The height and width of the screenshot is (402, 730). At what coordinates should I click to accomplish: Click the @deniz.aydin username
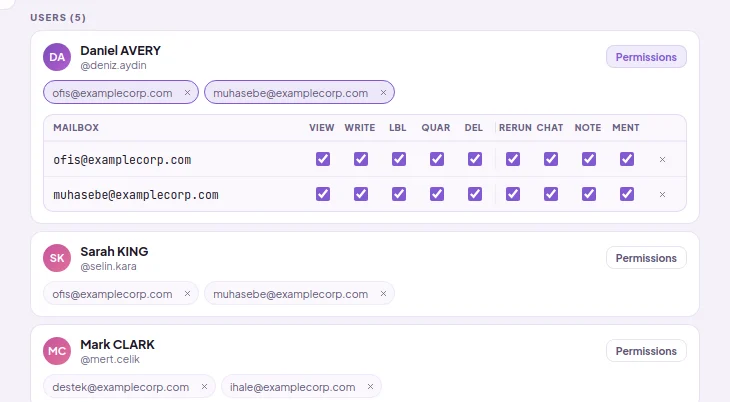(113, 65)
